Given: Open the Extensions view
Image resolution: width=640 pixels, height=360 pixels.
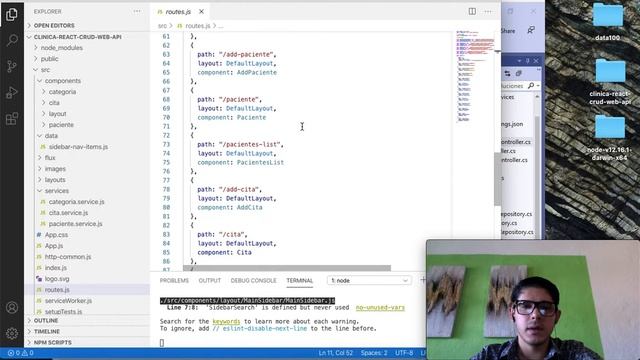Looking at the screenshot, I should (12, 119).
